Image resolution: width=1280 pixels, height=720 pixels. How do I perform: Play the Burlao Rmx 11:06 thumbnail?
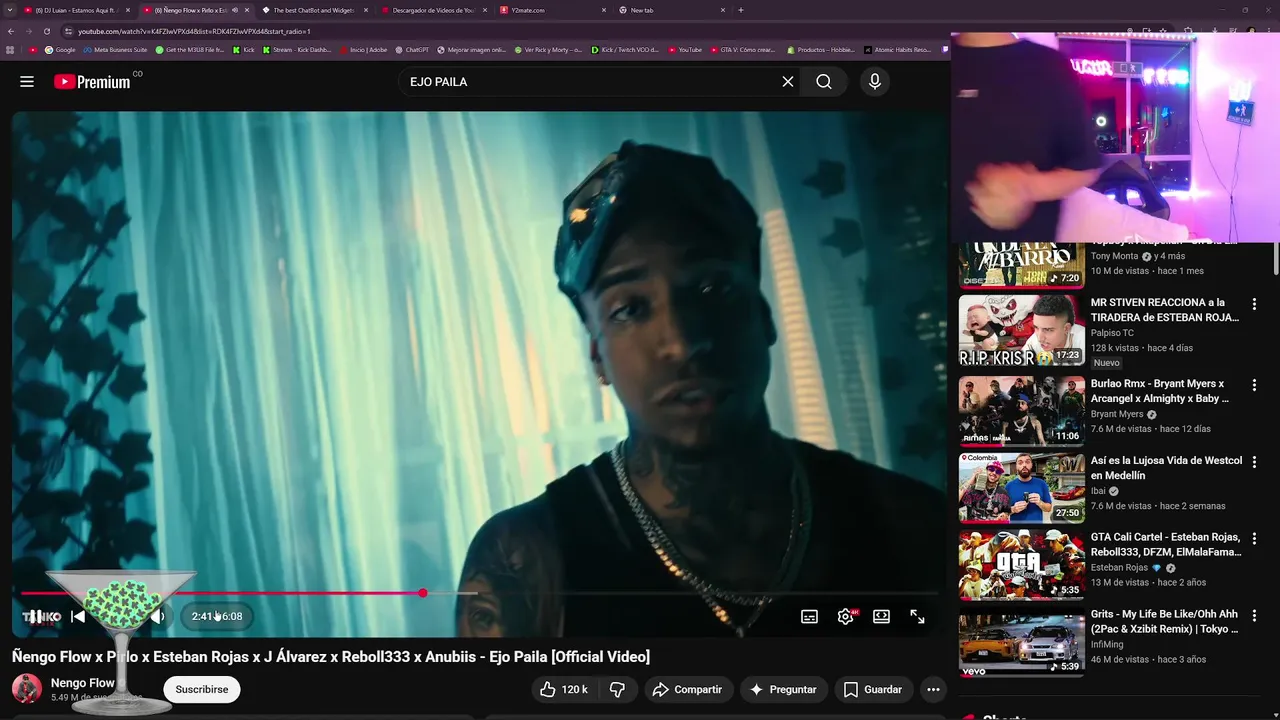[1022, 410]
